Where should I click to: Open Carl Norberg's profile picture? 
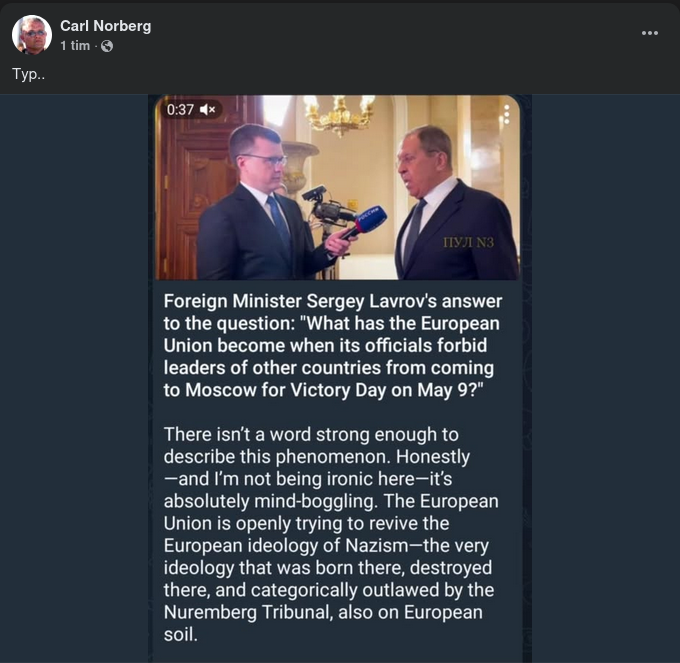click(32, 35)
